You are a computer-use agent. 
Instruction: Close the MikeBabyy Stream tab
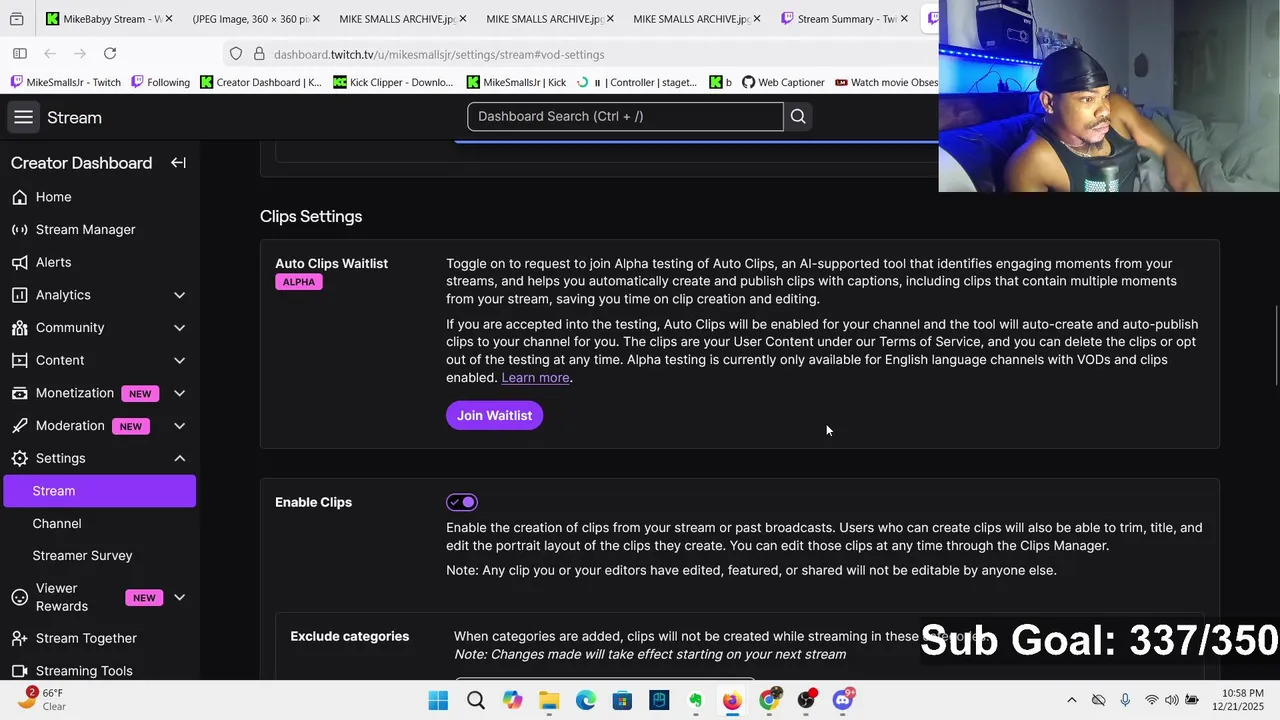[168, 19]
